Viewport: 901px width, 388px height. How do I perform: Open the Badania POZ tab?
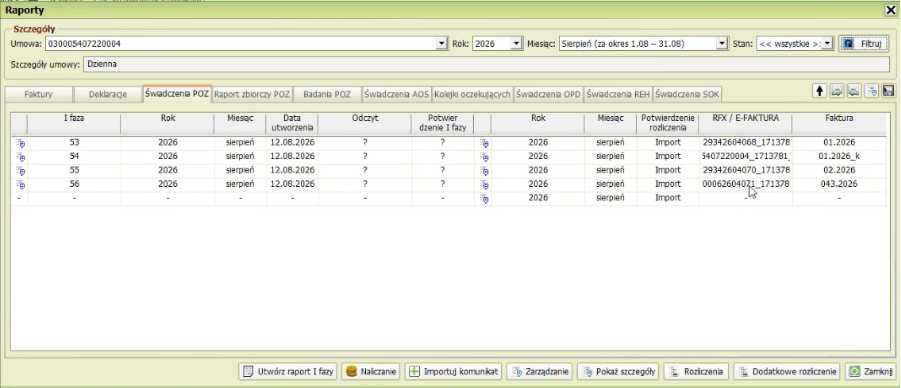pyautogui.click(x=327, y=94)
